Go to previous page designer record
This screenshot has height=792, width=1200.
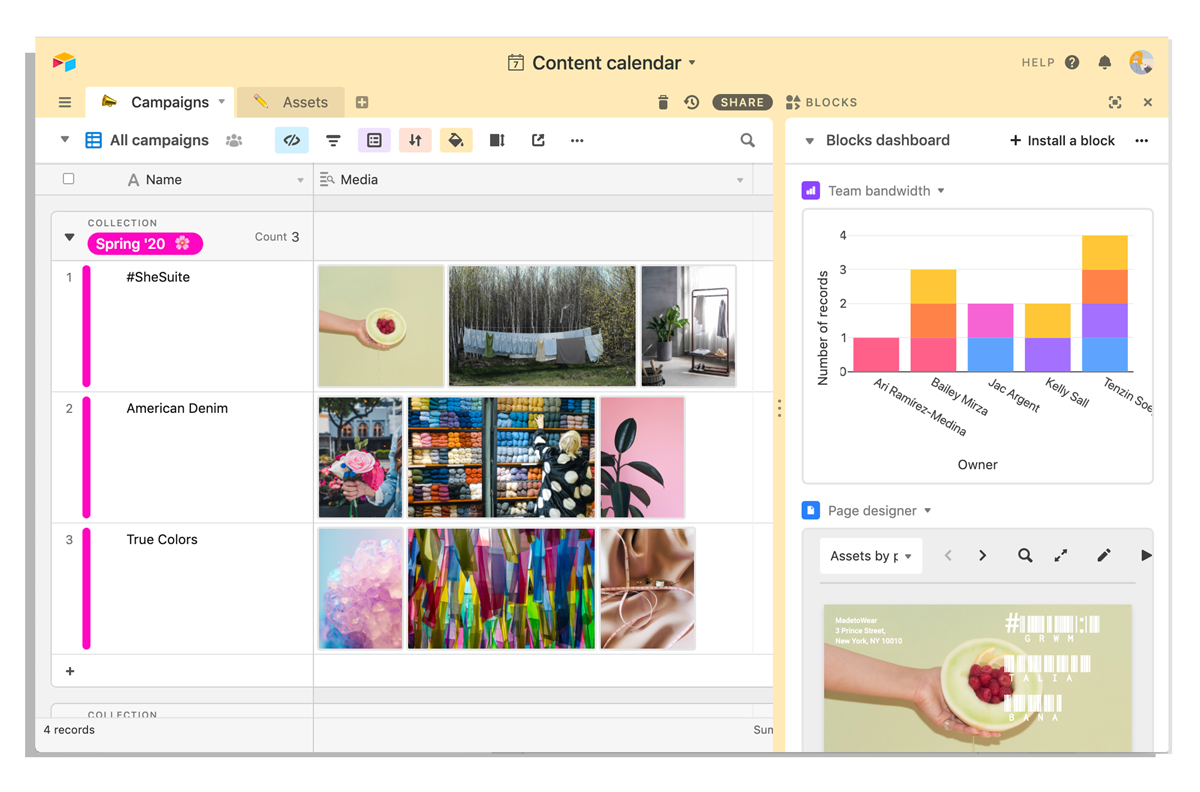[948, 556]
